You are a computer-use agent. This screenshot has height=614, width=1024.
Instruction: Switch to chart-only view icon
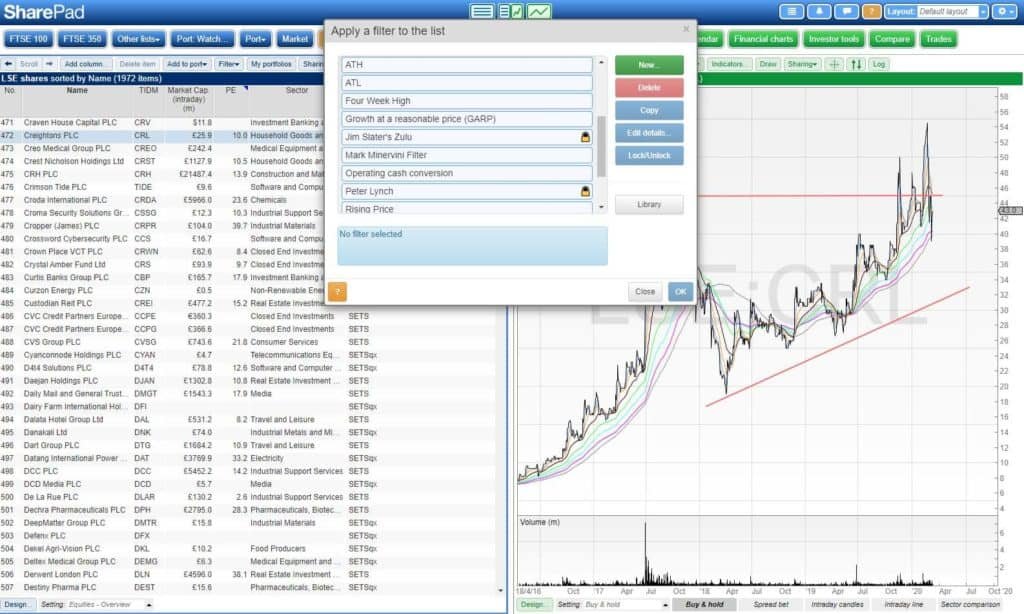(539, 11)
